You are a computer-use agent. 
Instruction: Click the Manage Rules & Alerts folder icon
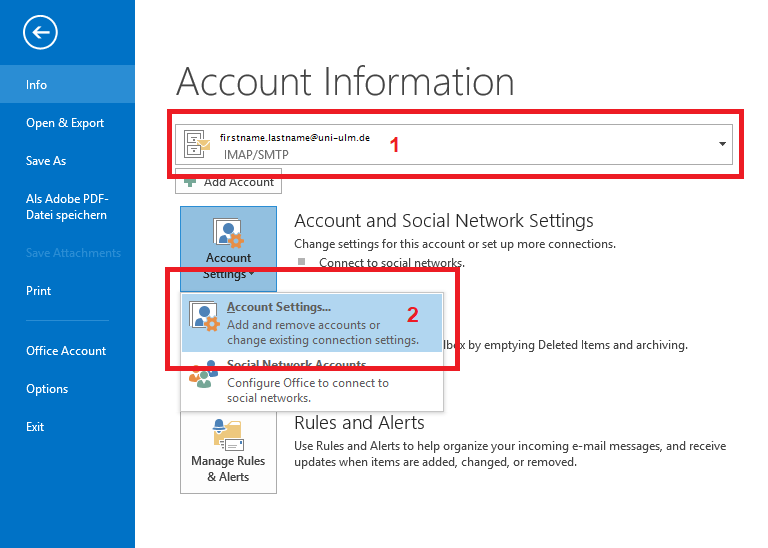click(x=228, y=435)
